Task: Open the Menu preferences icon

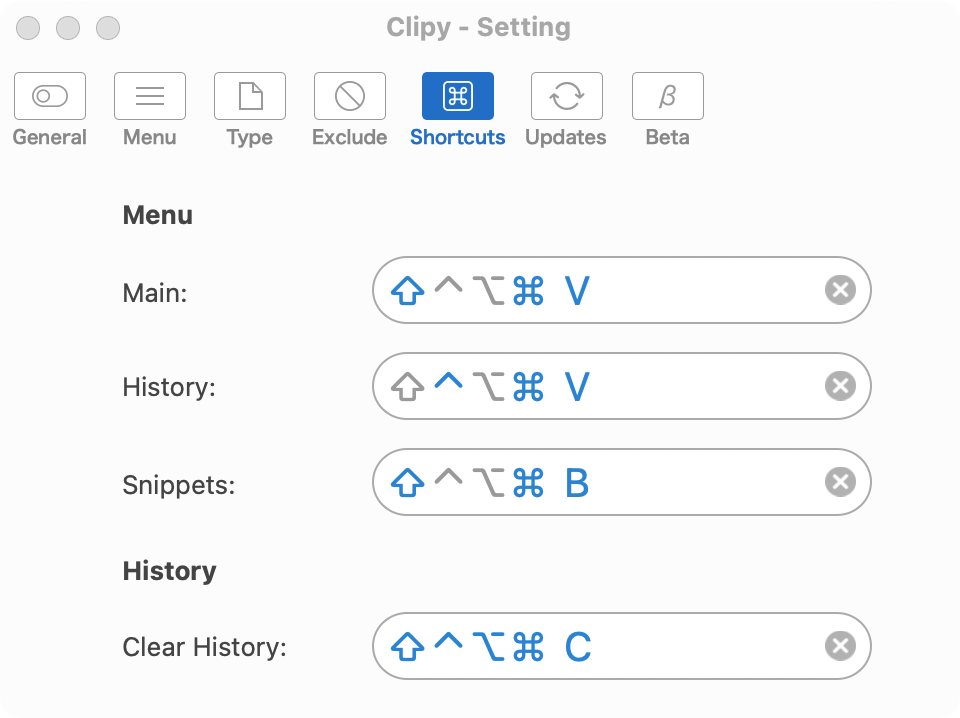Action: pyautogui.click(x=150, y=96)
